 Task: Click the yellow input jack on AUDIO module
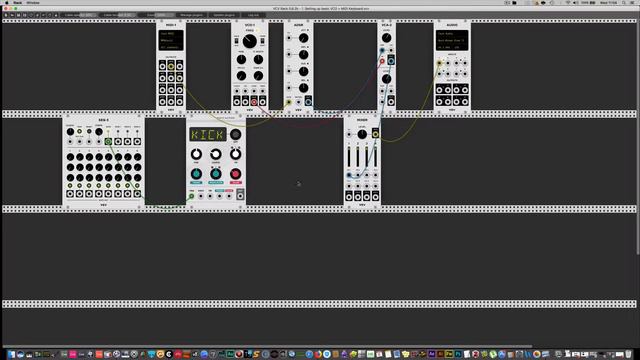pyautogui.click(x=439, y=63)
